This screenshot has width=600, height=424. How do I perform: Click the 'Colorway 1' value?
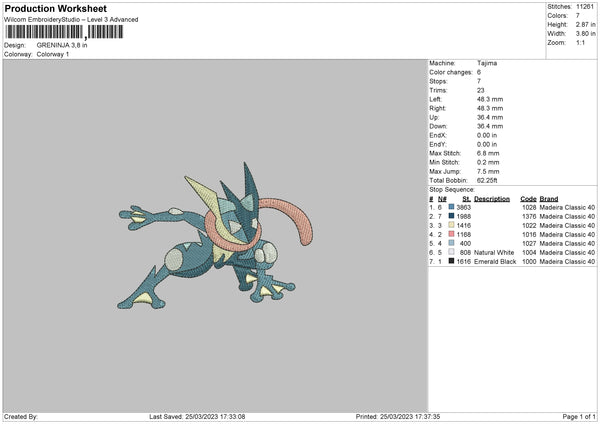pyautogui.click(x=53, y=54)
